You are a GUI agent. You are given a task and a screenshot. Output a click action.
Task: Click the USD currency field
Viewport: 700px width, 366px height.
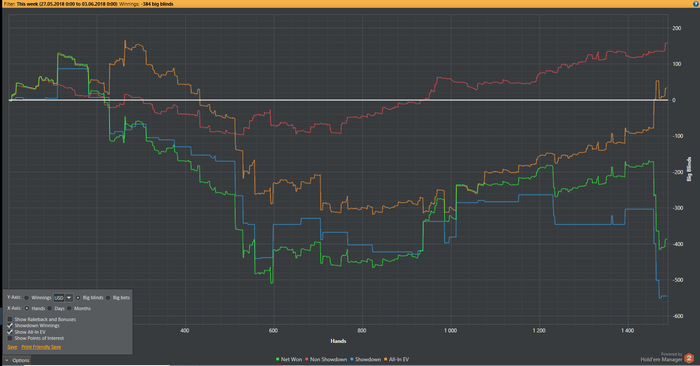59,298
